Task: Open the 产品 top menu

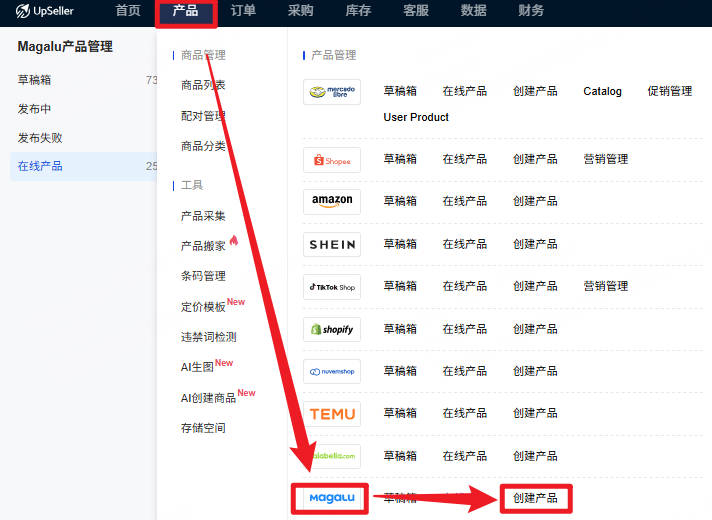Action: point(185,10)
